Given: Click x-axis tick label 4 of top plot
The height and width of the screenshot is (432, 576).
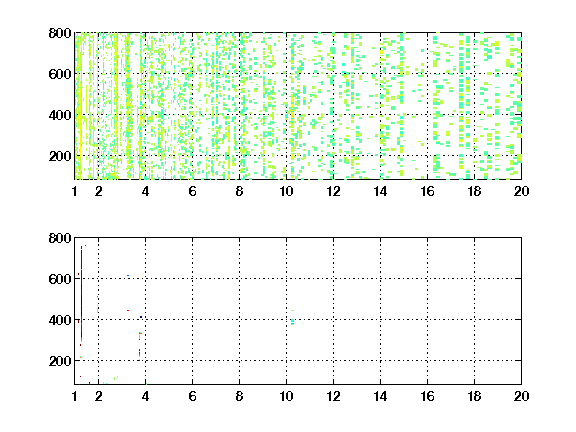Looking at the screenshot, I should pyautogui.click(x=145, y=191).
